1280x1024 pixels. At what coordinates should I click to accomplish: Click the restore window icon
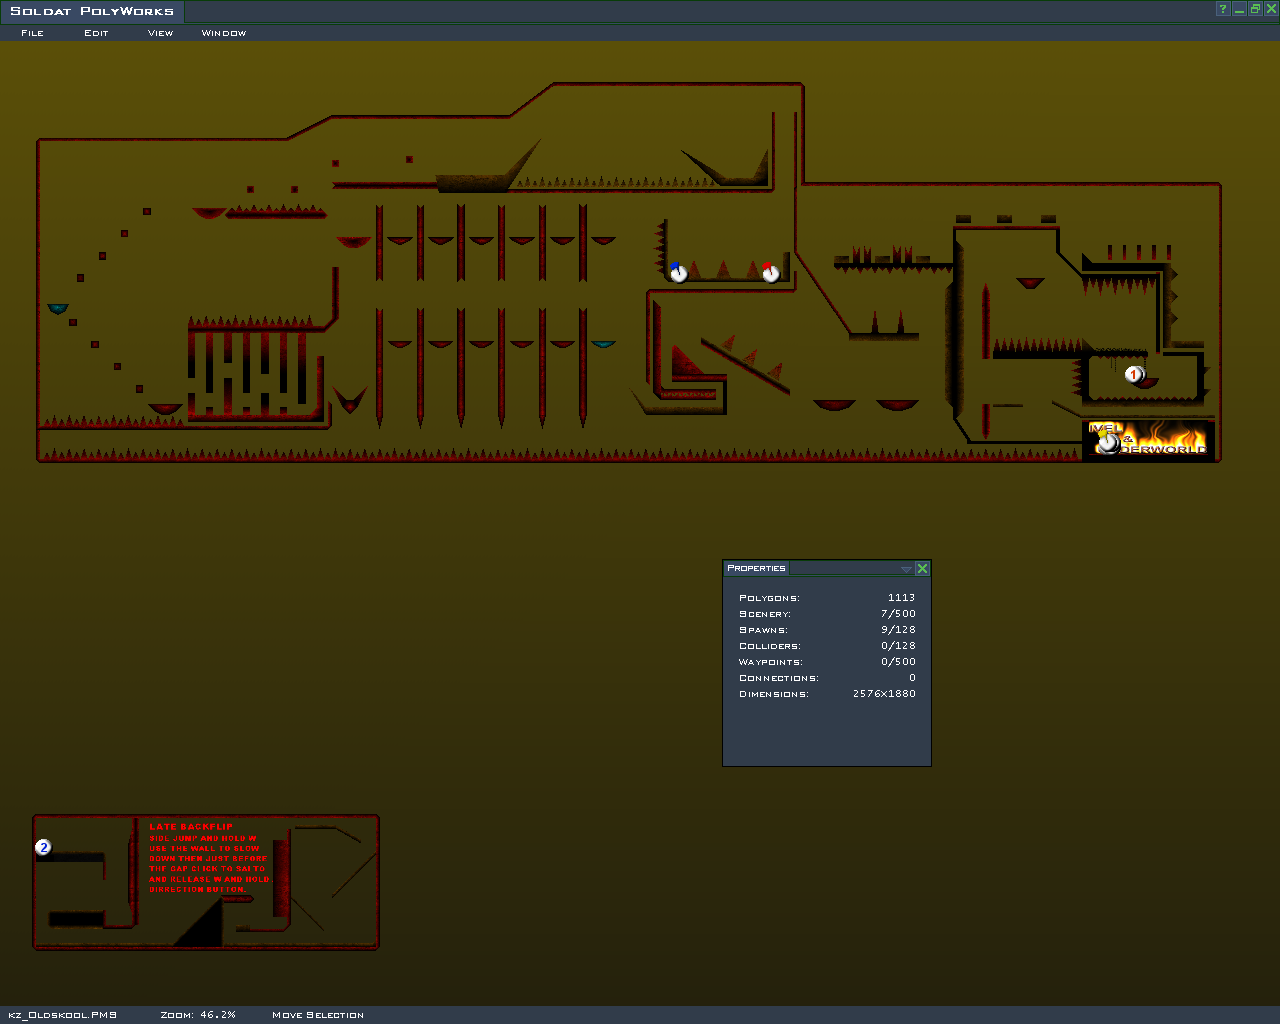(x=1255, y=9)
